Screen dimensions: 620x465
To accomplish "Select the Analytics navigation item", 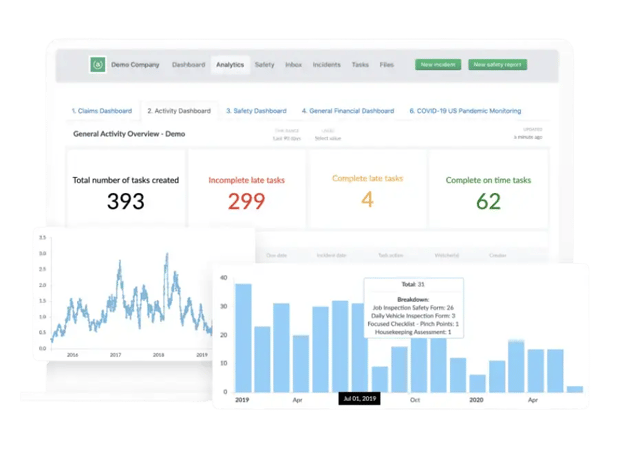I will click(229, 65).
